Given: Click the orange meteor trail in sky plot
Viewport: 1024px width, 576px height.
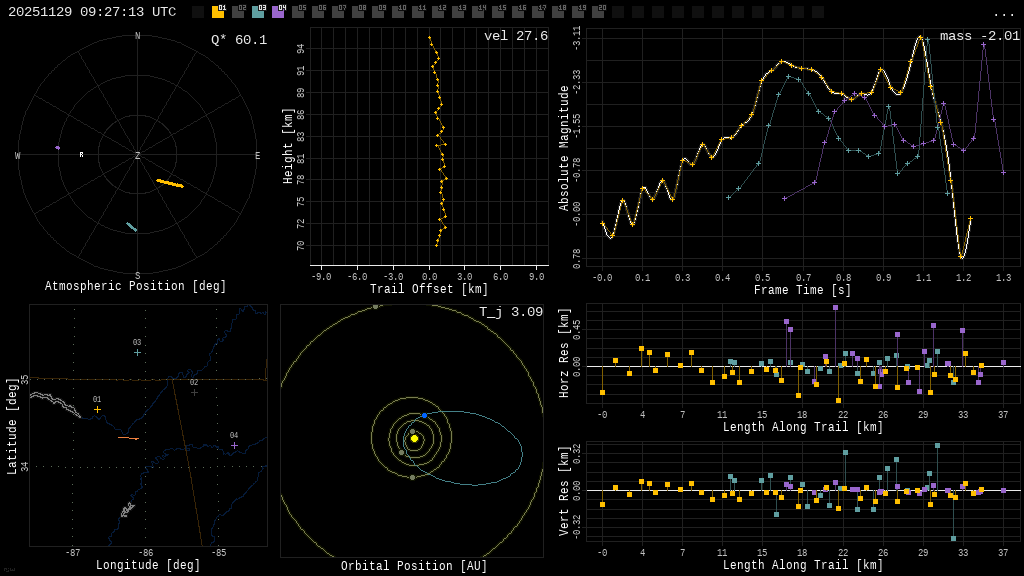Looking at the screenshot, I should click(170, 183).
